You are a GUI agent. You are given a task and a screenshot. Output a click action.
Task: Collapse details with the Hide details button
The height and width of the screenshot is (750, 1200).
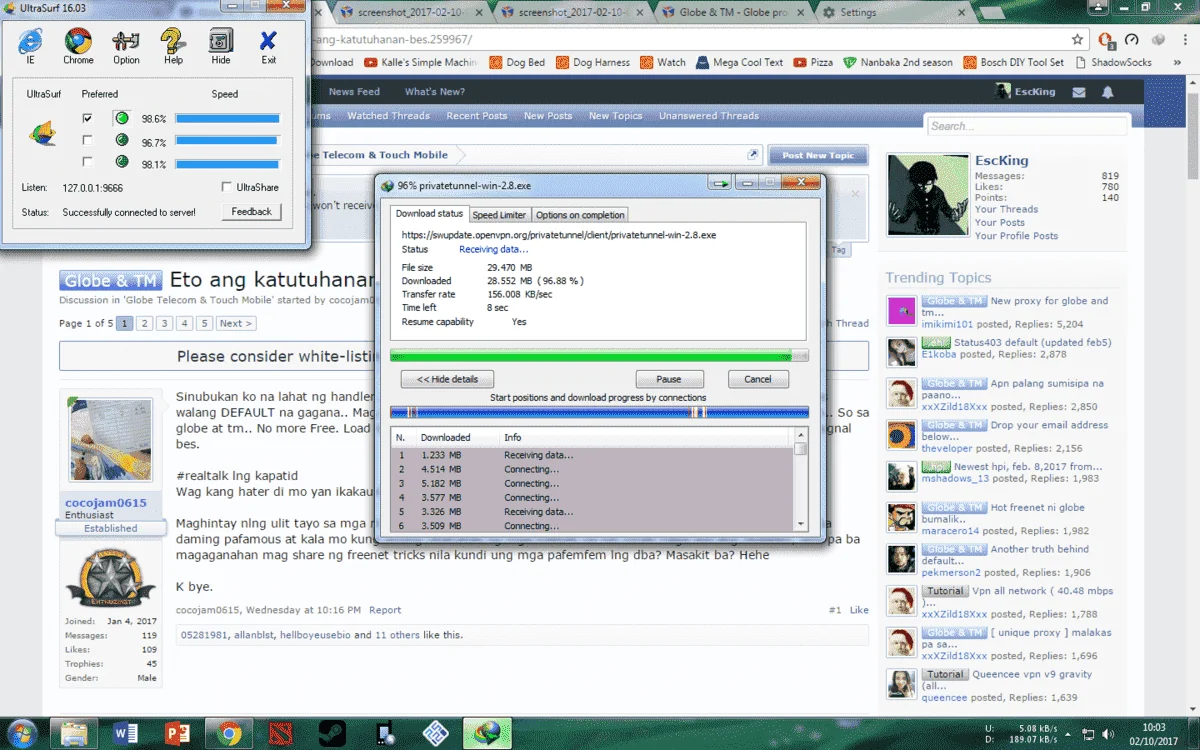pos(447,379)
